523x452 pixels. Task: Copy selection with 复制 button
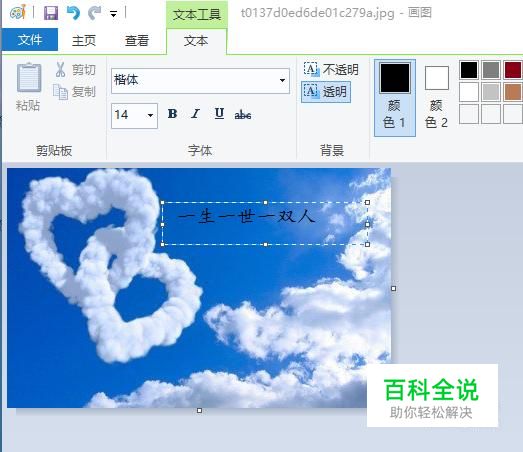[75, 91]
